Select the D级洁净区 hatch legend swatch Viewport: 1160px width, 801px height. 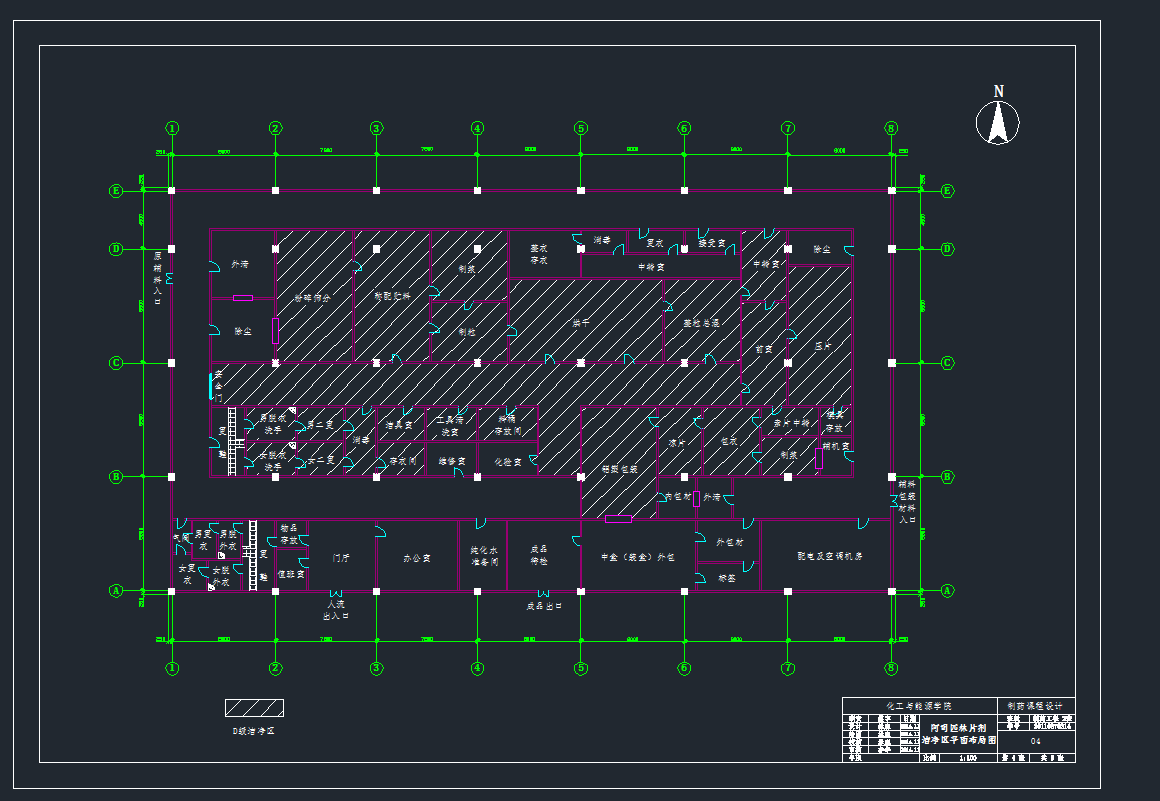(254, 708)
